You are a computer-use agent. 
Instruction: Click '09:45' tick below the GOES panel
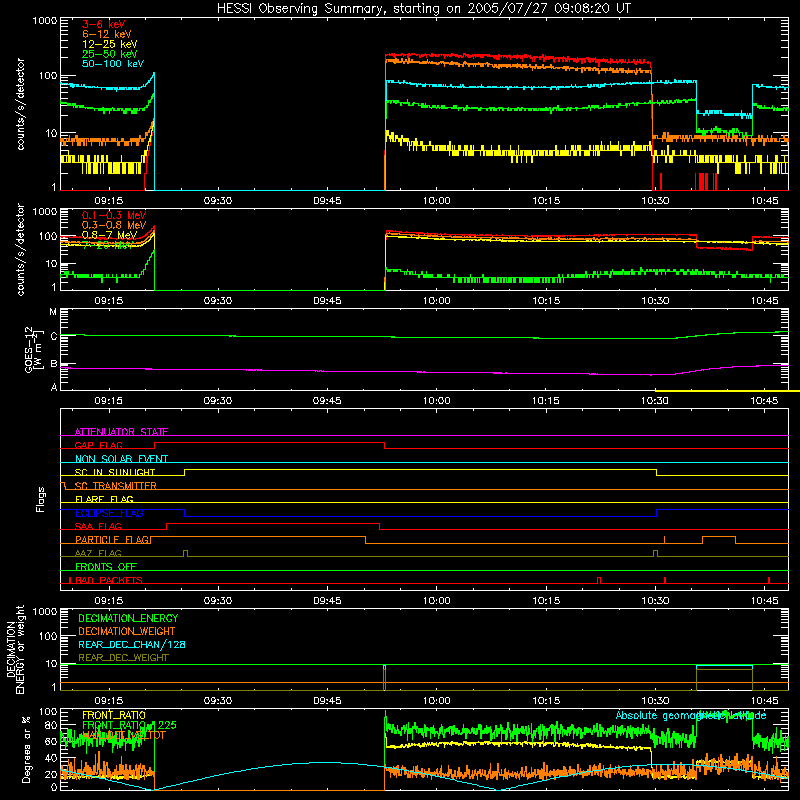click(x=327, y=401)
